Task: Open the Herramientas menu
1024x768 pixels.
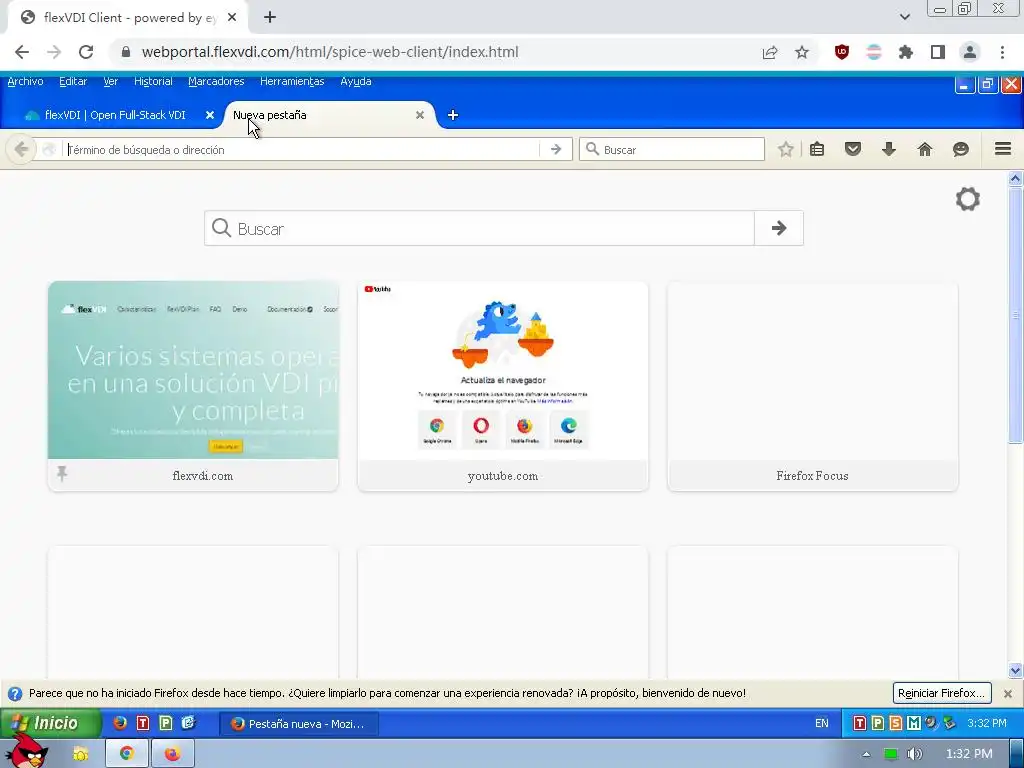Action: [292, 82]
